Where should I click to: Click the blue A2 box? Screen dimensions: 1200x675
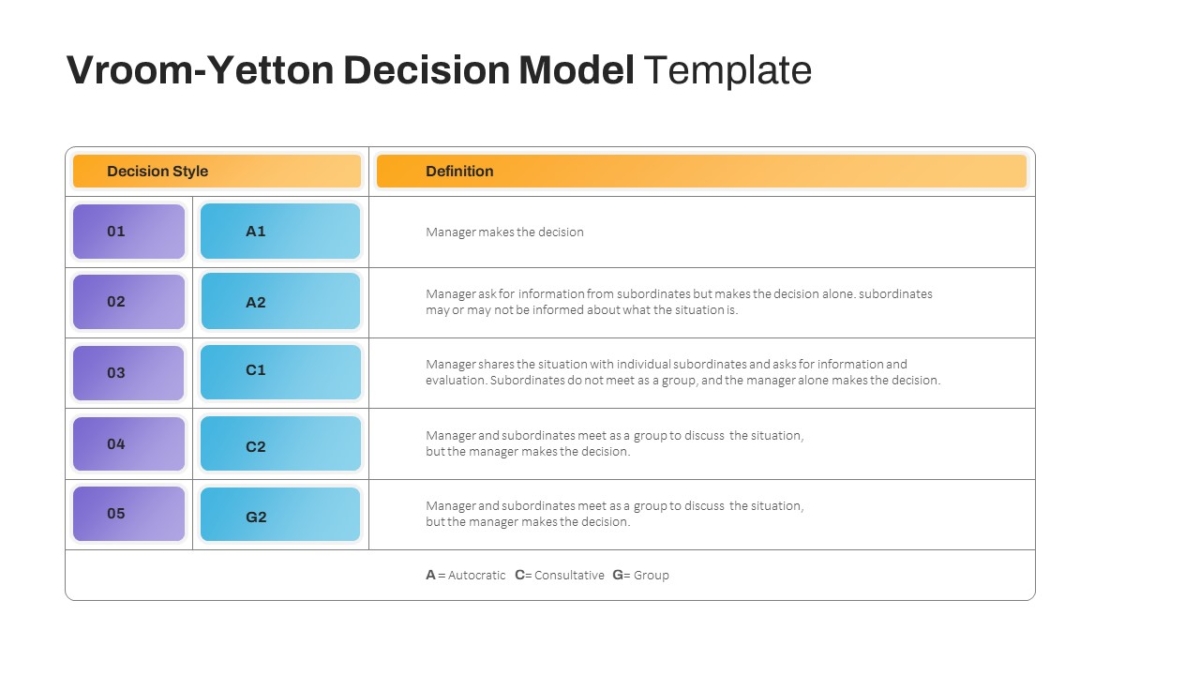pos(280,302)
